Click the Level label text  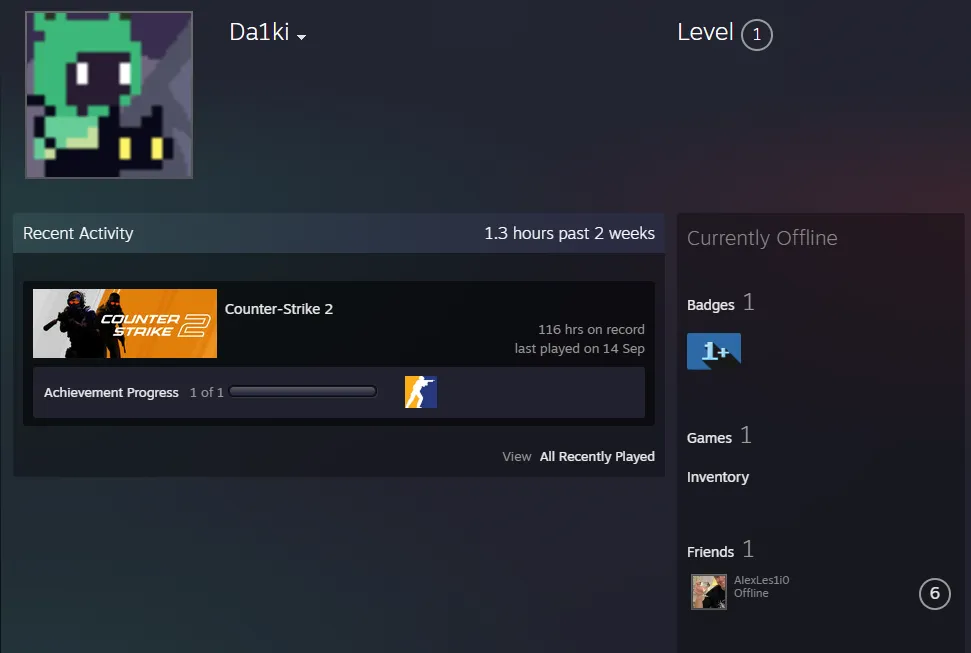pyautogui.click(x=705, y=32)
